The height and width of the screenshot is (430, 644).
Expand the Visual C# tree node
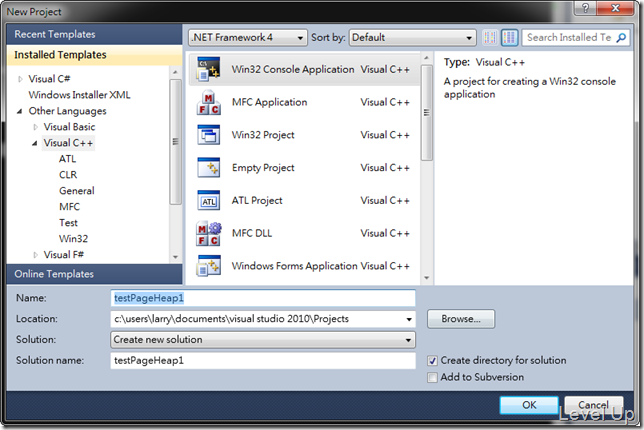pyautogui.click(x=20, y=79)
